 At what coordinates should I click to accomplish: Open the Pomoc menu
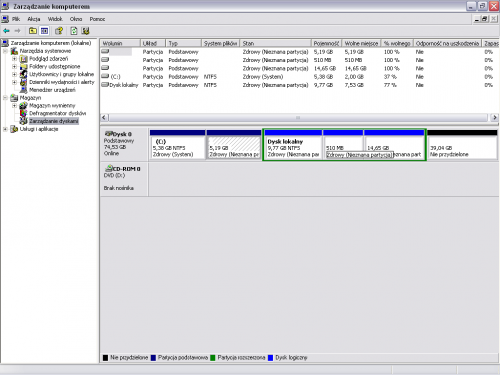pos(97,19)
